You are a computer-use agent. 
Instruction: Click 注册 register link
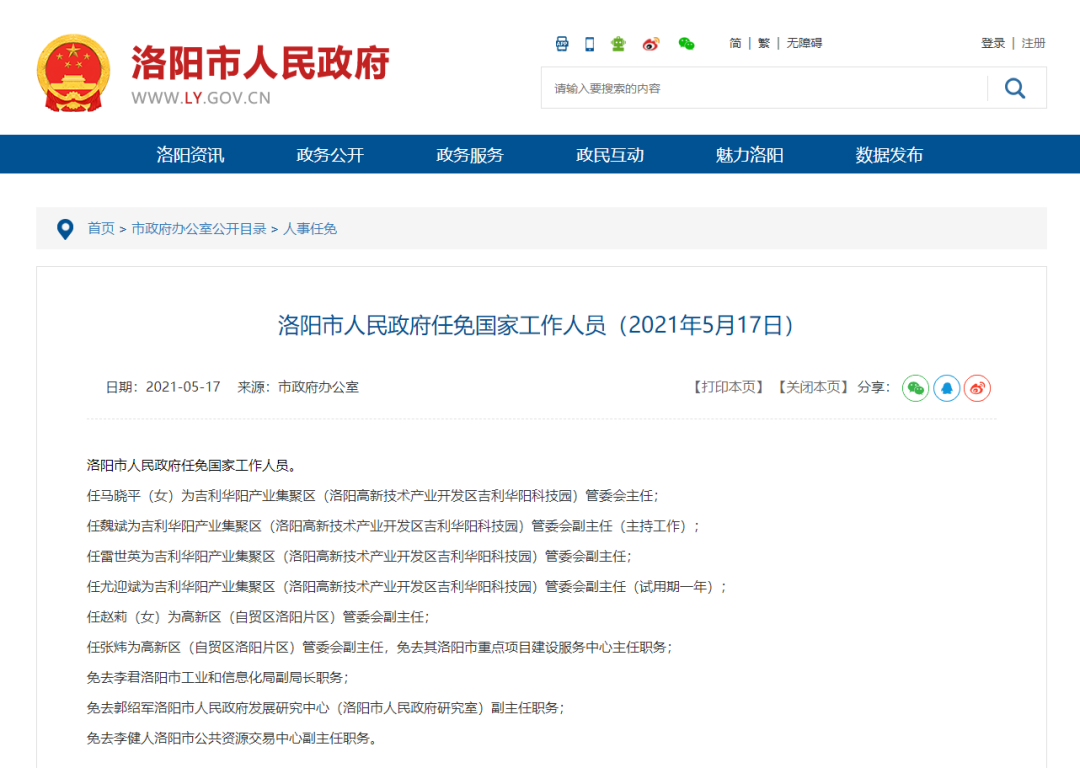tap(1033, 43)
